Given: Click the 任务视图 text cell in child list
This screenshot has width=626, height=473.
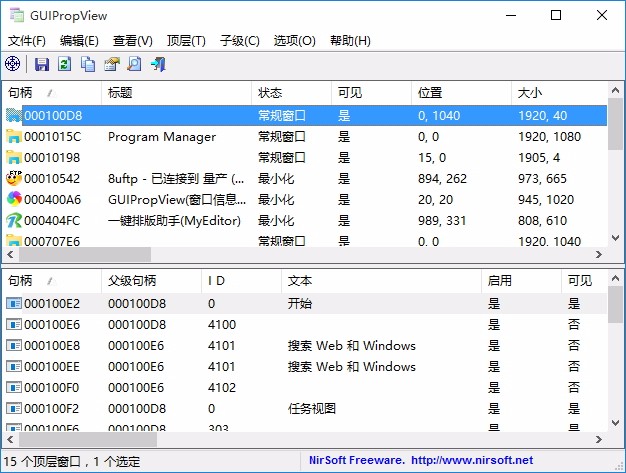Looking at the screenshot, I should pyautogui.click(x=312, y=408).
